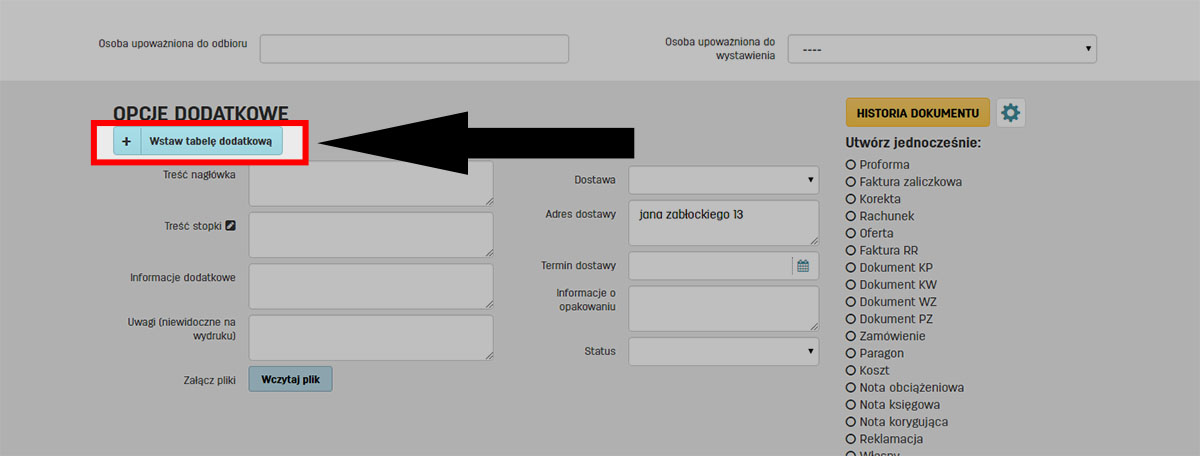The height and width of the screenshot is (456, 1200).
Task: Click the Osoba upoważniona do odbioru field
Action: (414, 49)
